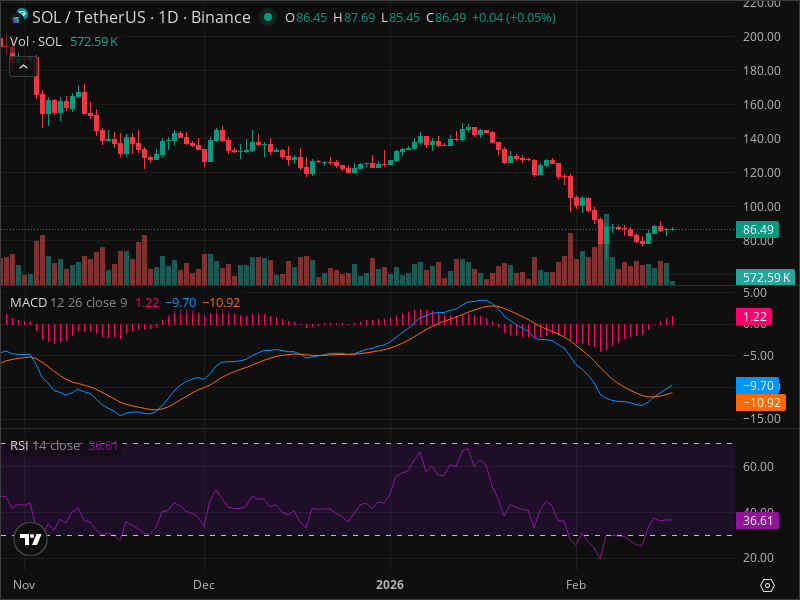
Task: Click the C86.49 close value in header
Action: 446,18
